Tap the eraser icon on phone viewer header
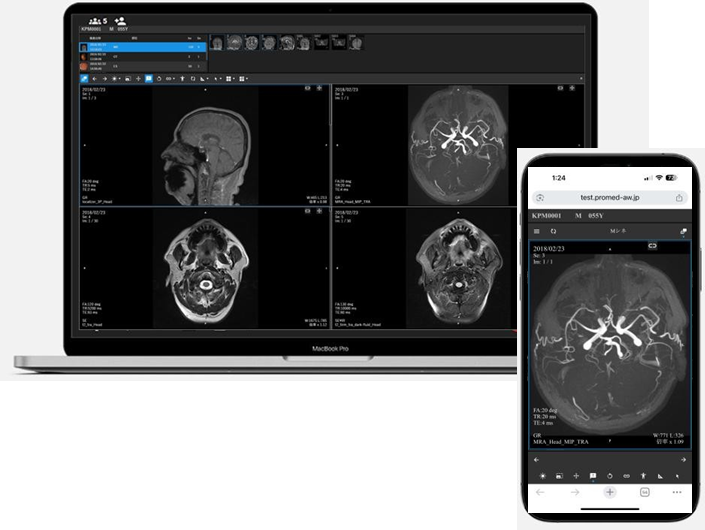705x530 pixels. click(x=683, y=231)
